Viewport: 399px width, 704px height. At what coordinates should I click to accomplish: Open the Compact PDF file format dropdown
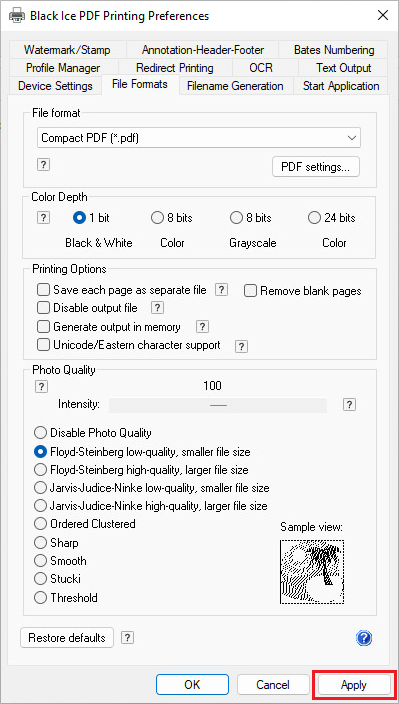199,138
